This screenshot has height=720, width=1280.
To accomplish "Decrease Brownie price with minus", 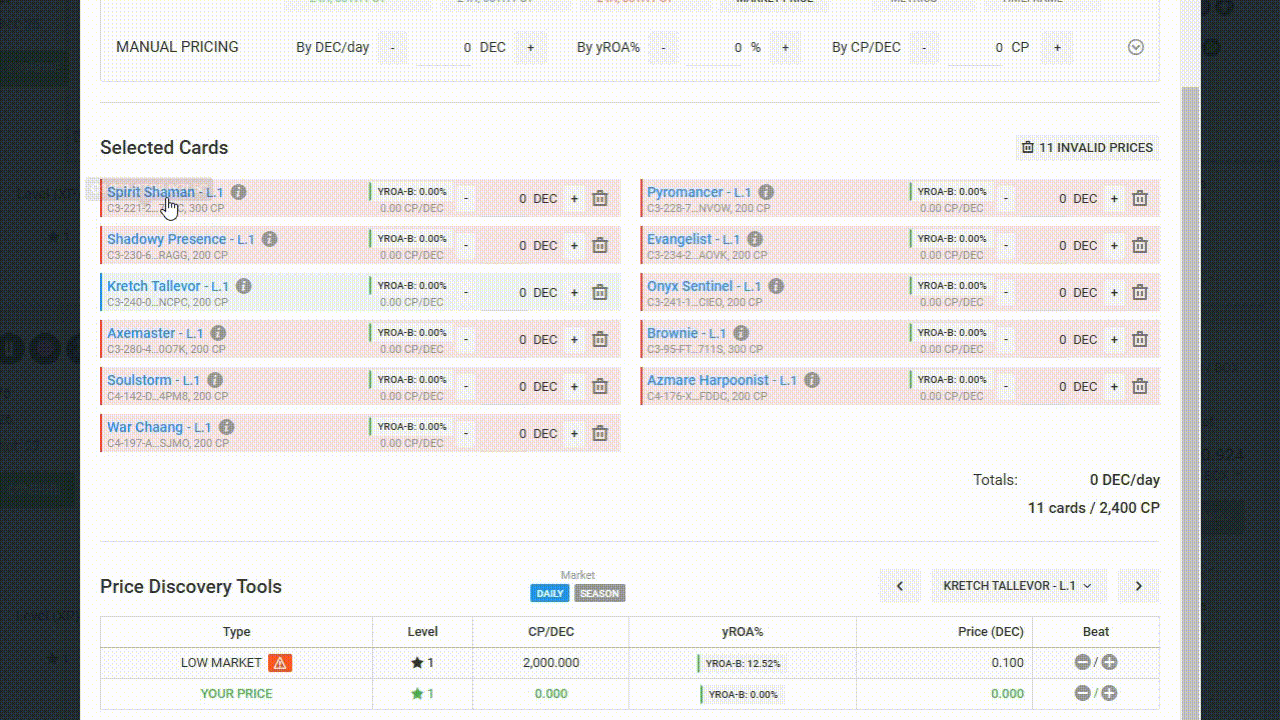I will 1006,339.
